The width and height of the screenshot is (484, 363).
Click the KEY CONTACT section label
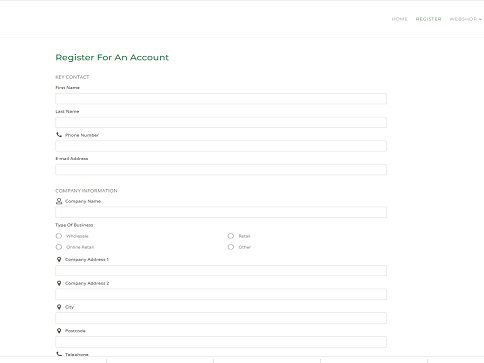click(x=72, y=77)
